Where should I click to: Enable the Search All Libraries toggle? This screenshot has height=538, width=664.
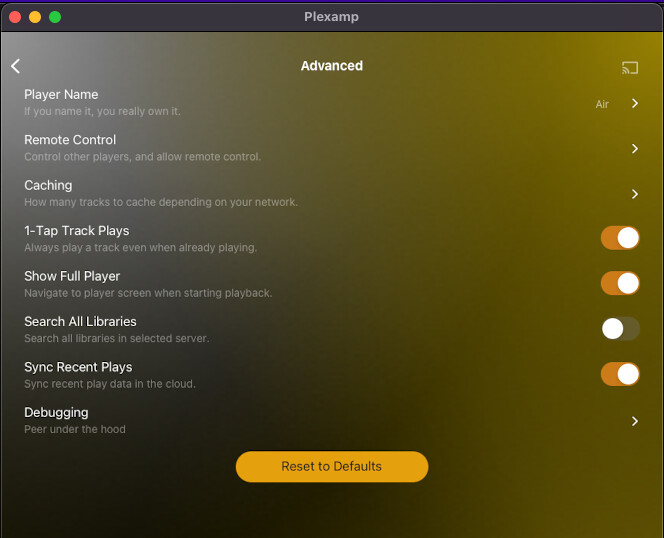point(620,329)
